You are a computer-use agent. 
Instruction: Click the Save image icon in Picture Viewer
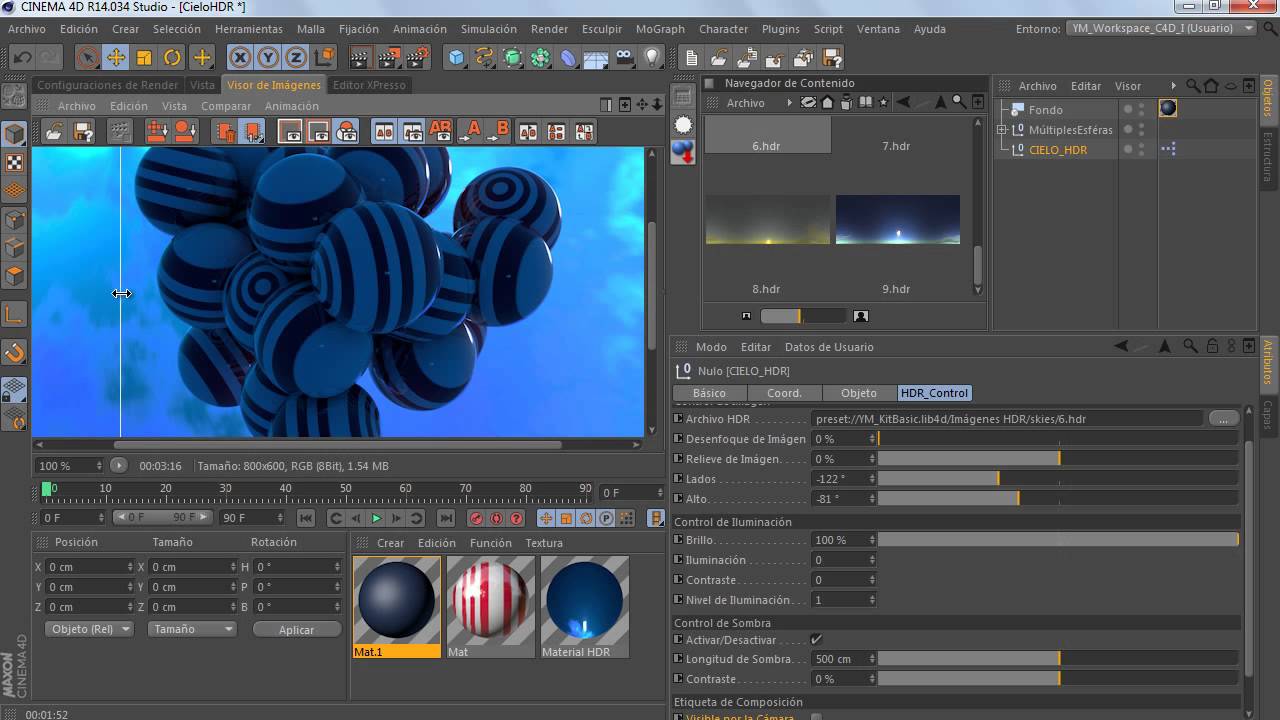(x=83, y=131)
